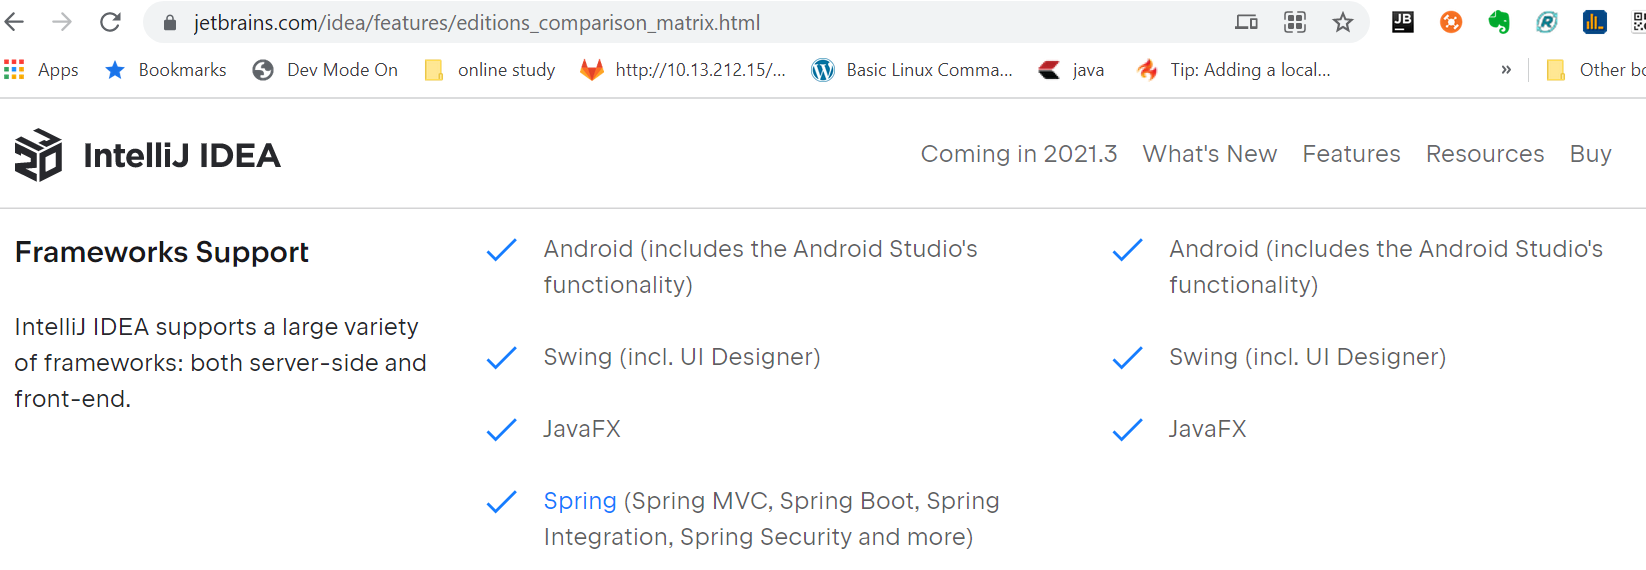This screenshot has width=1646, height=570.
Task: Click the 'IntelliJ IDEA supports a large variety' paragraph
Action: (220, 363)
